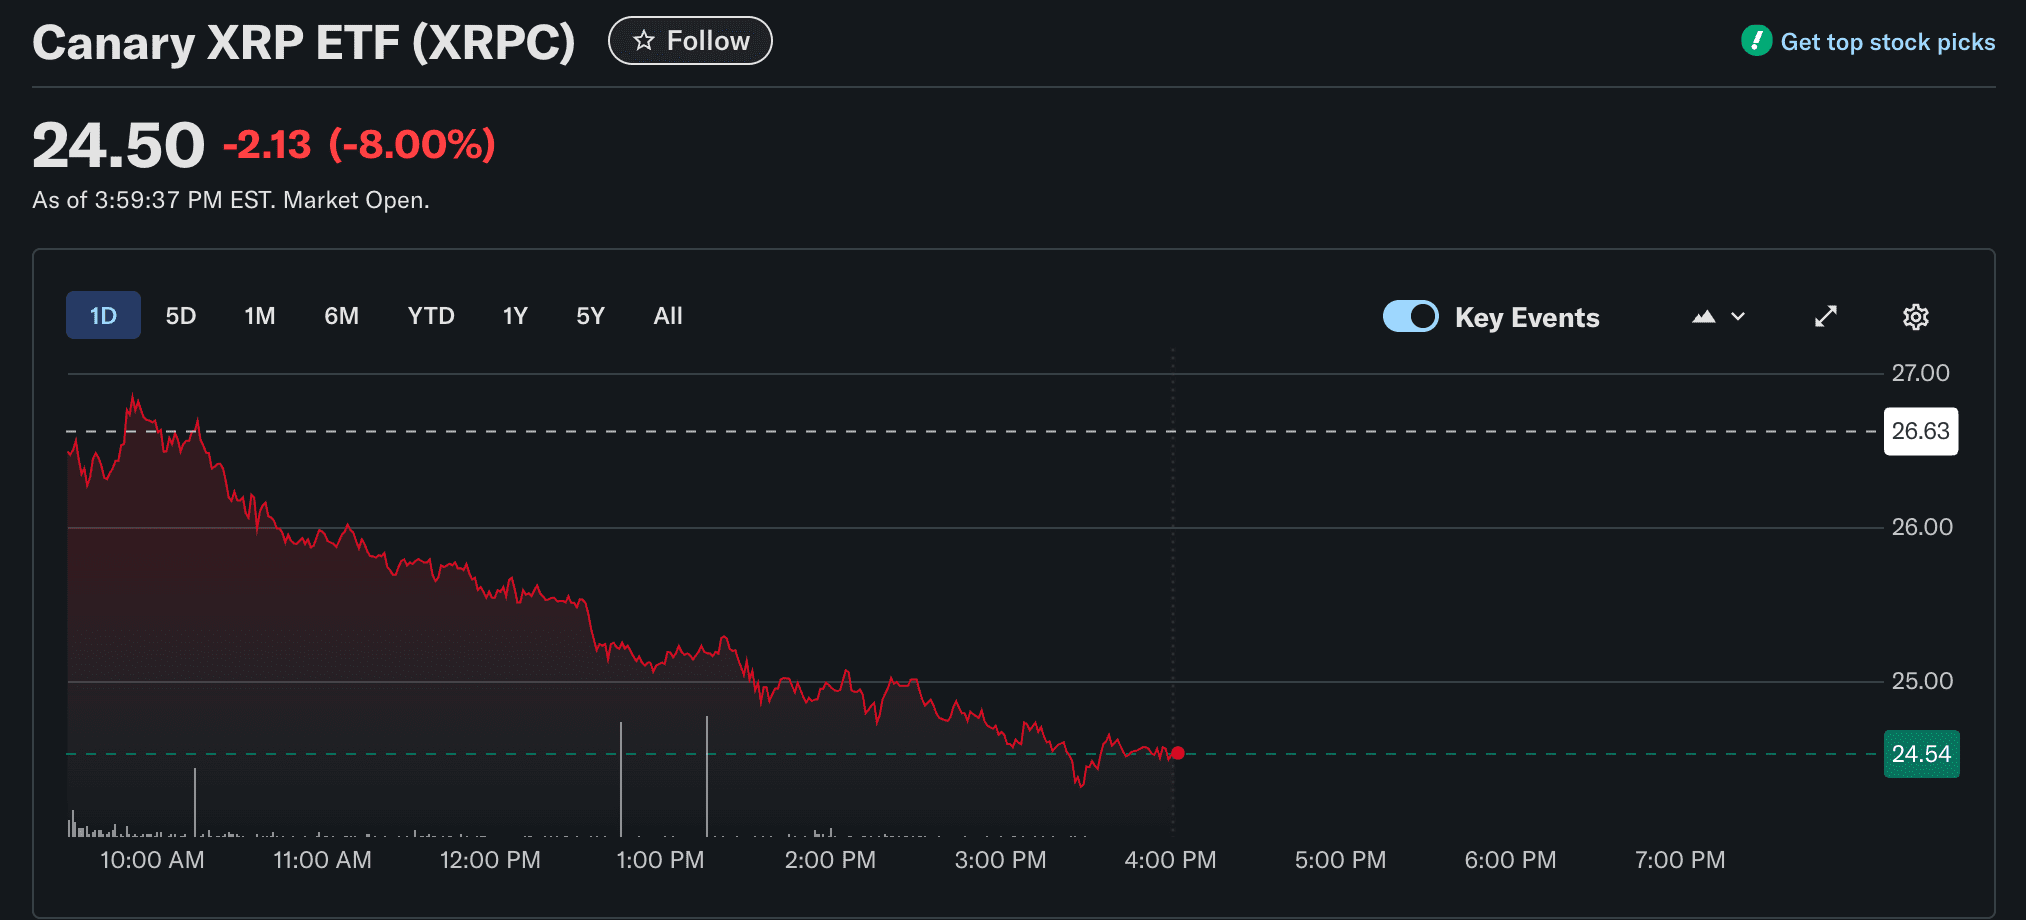Click the green 24.54 price label
Viewport: 2026px width, 920px height.
click(x=1920, y=754)
